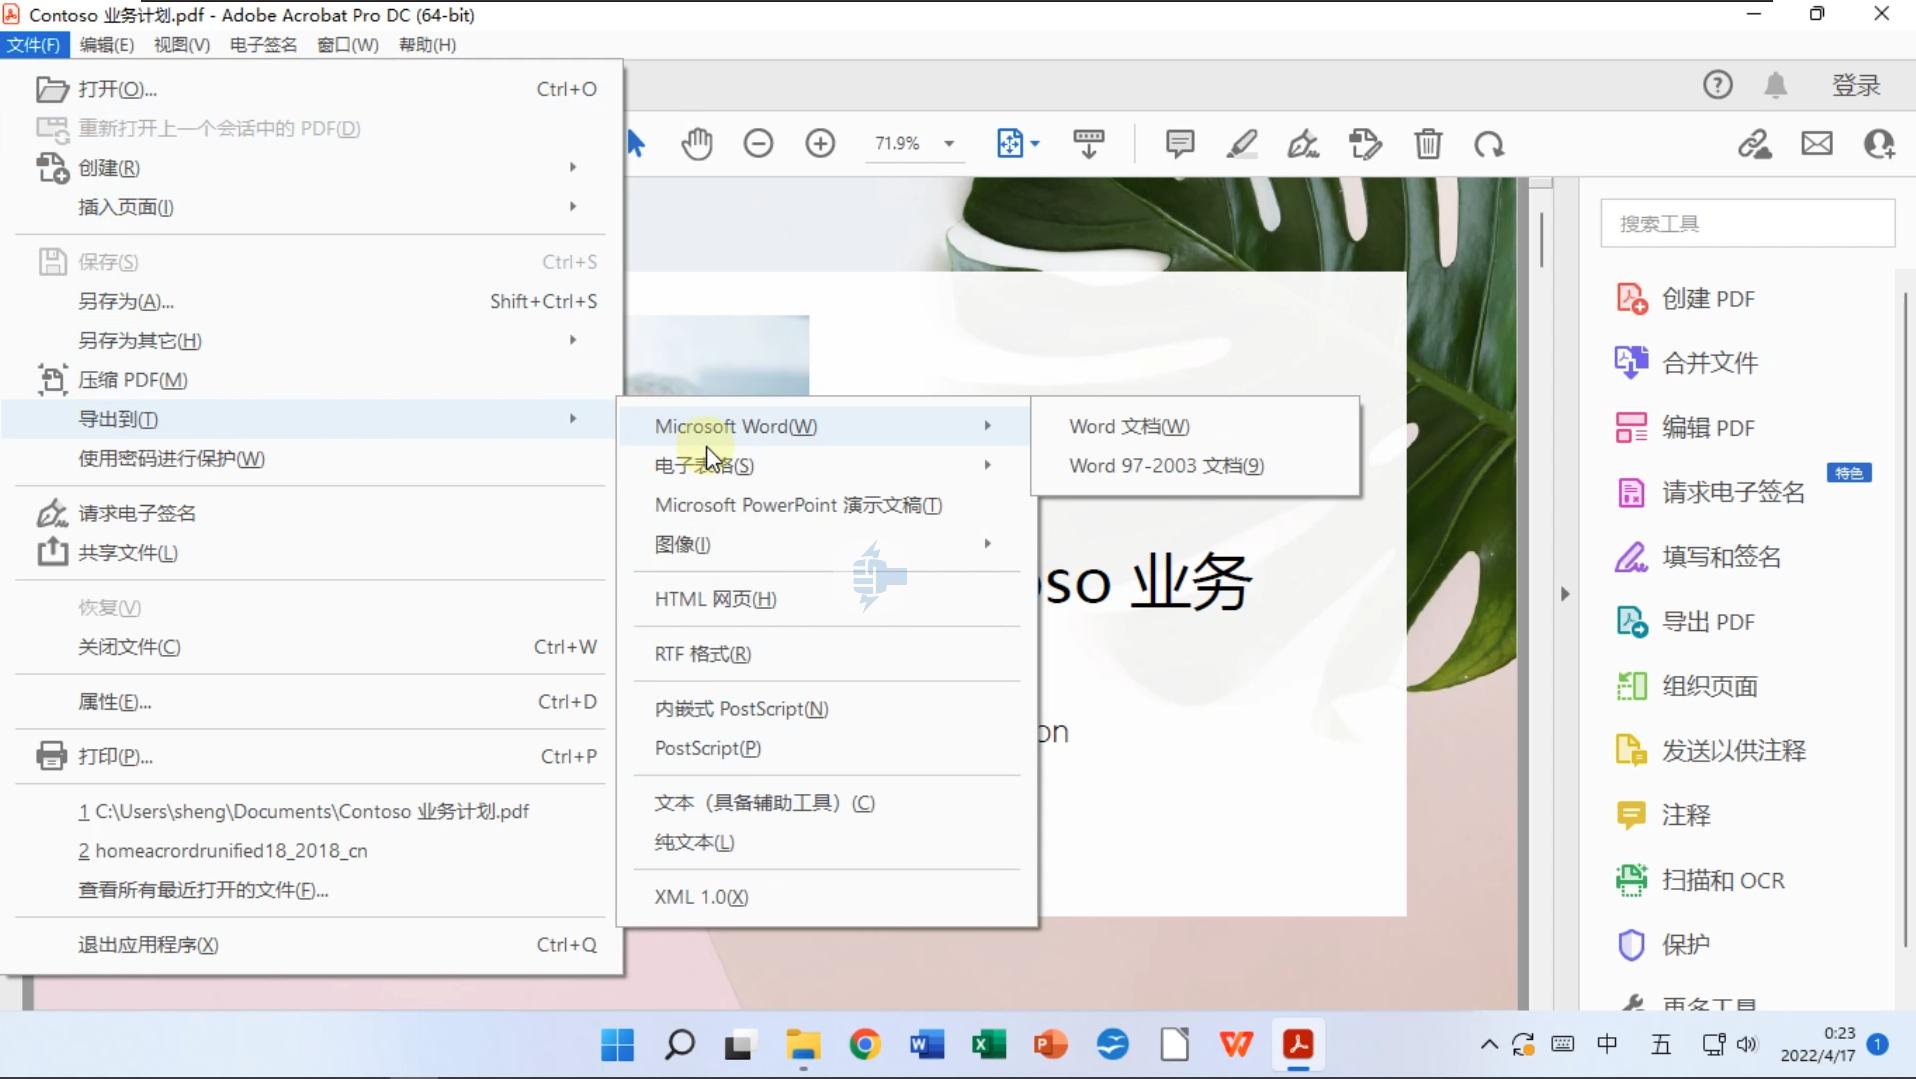
Task: Open the 创建 PDF tool
Action: click(x=1710, y=297)
